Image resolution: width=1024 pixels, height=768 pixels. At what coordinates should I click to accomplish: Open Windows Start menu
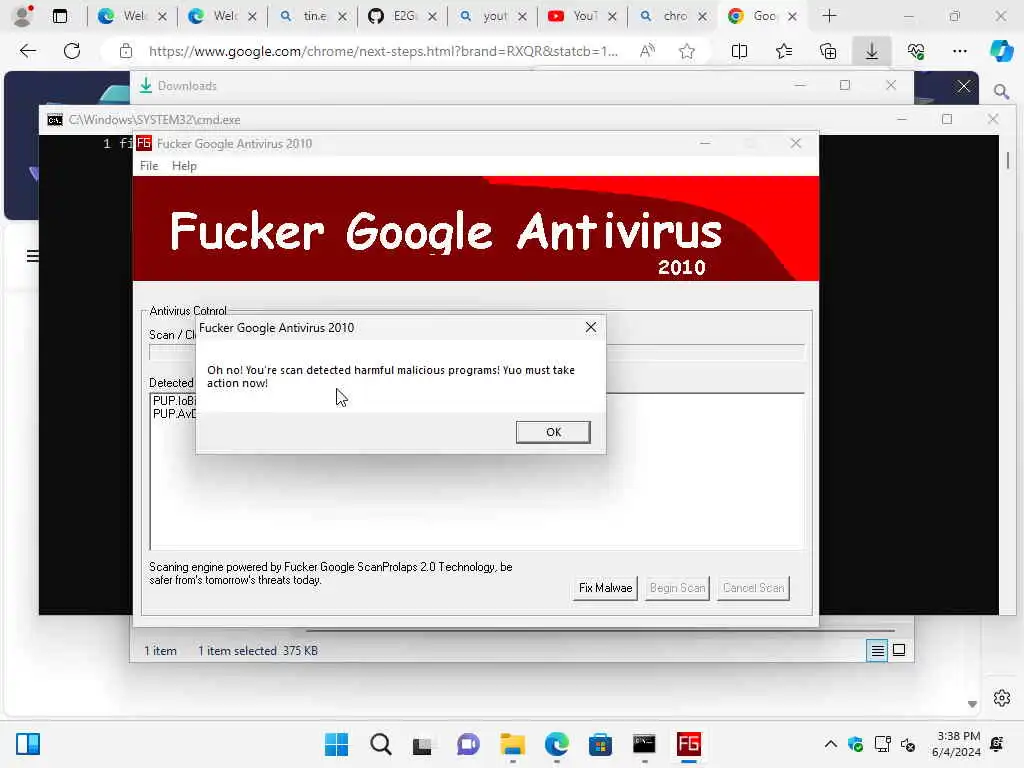tap(336, 744)
